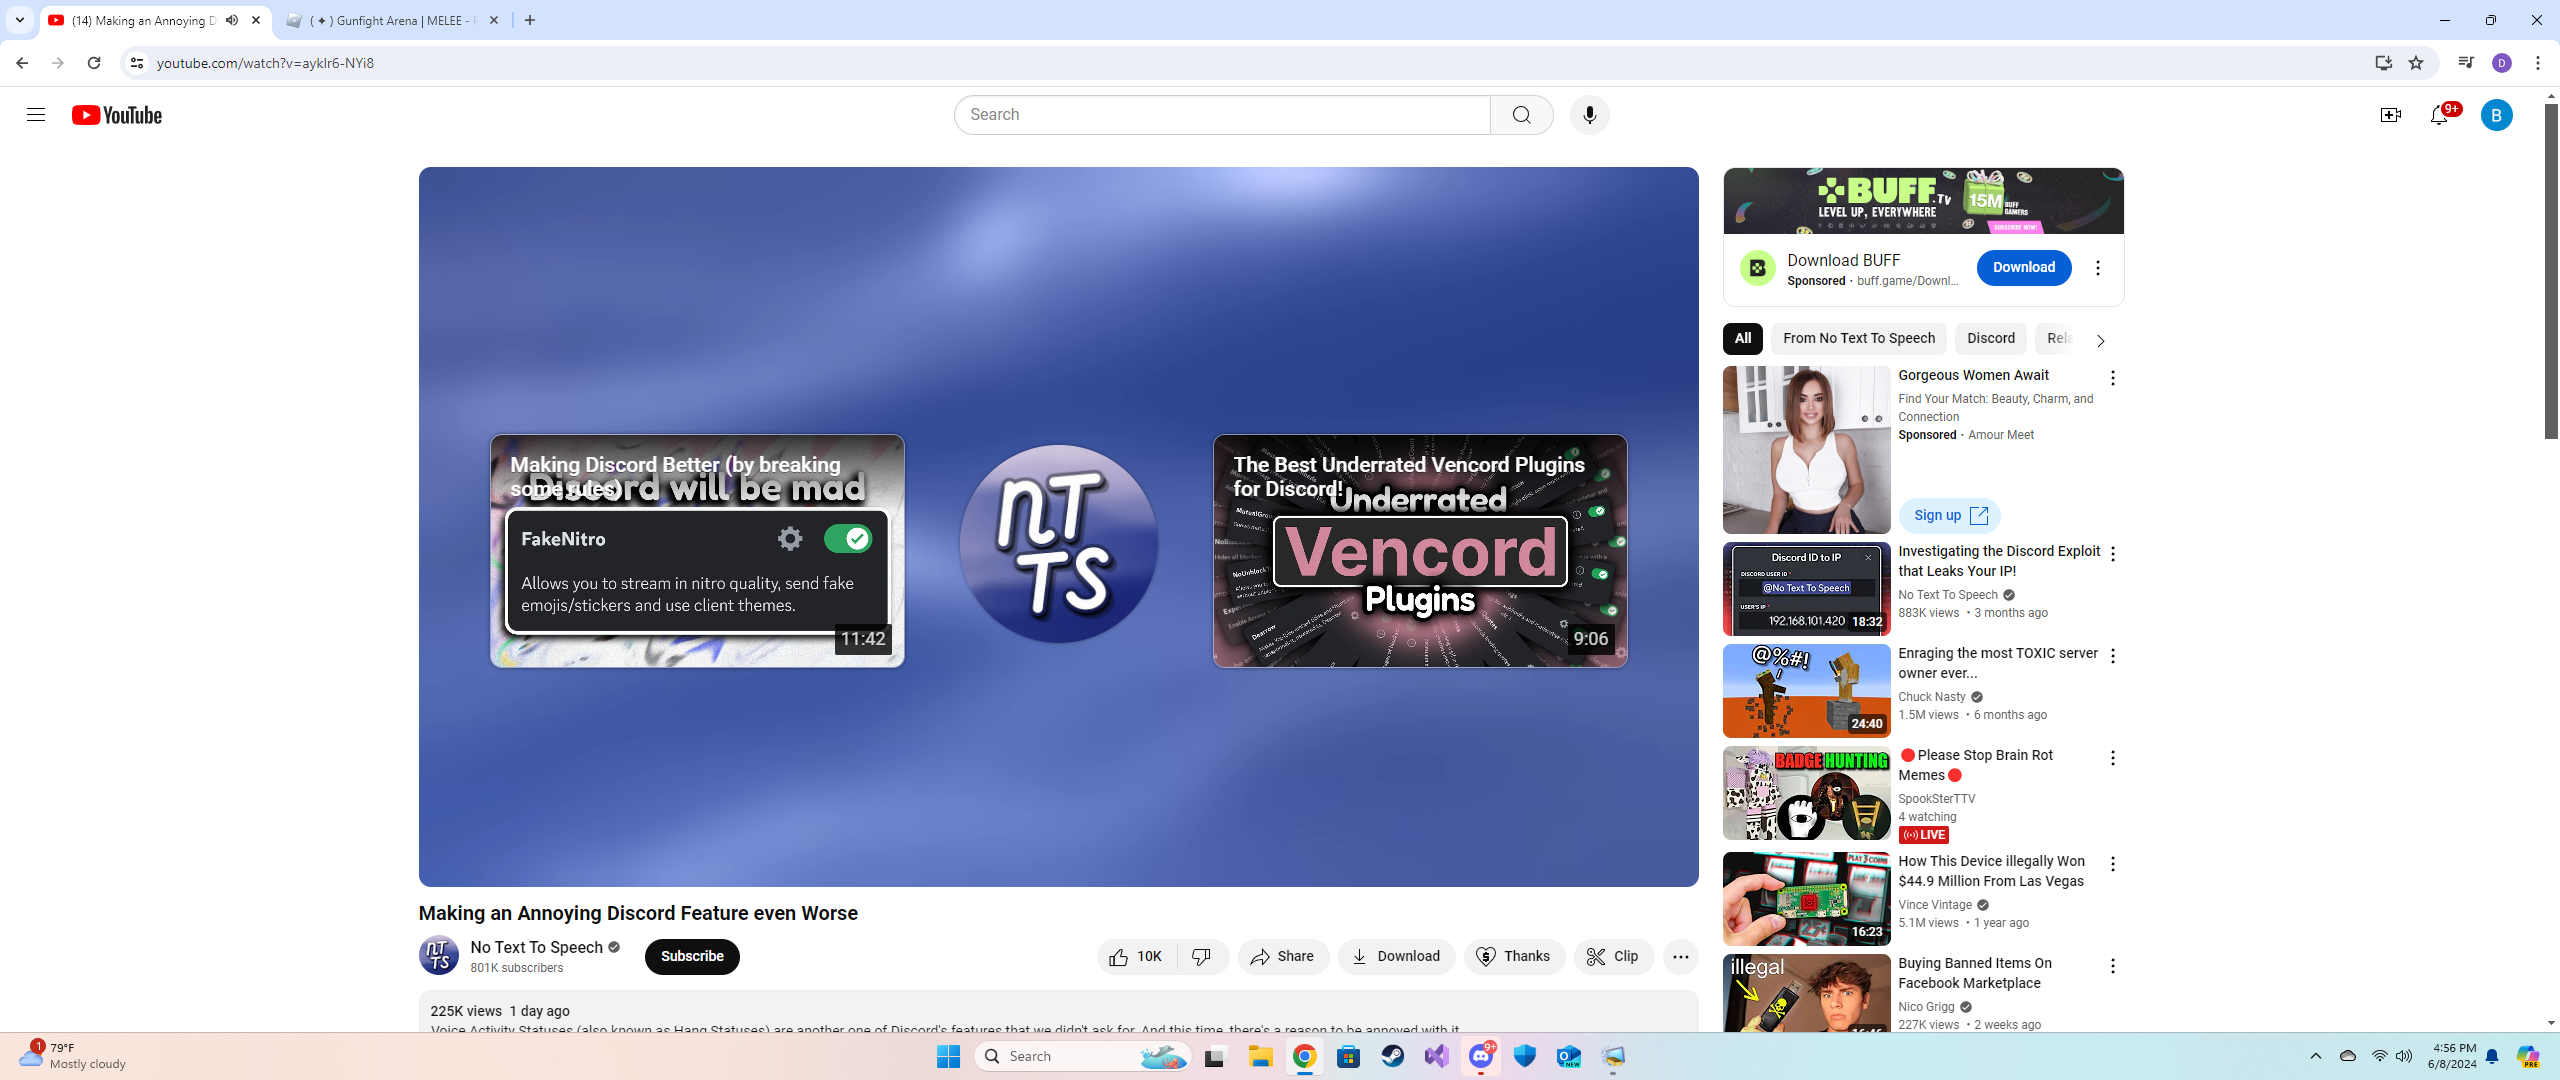The width and height of the screenshot is (2560, 1080).
Task: Expand the filter chips with right chevron
Action: pyautogui.click(x=2100, y=340)
